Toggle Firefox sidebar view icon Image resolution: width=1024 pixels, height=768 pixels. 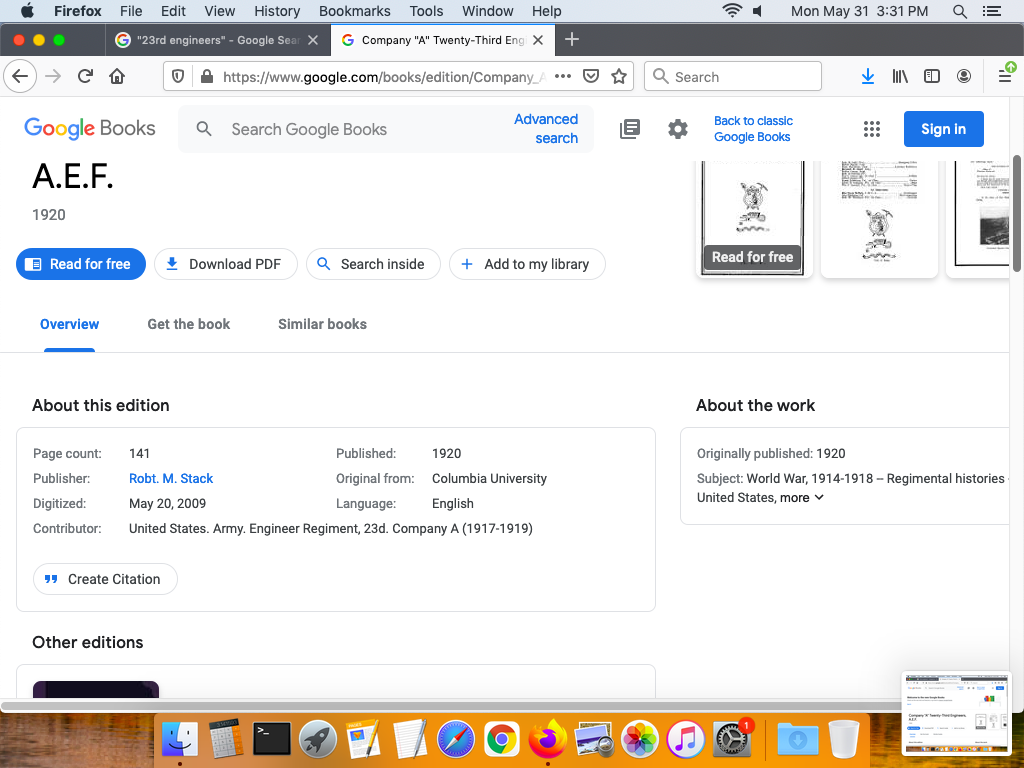coord(932,77)
